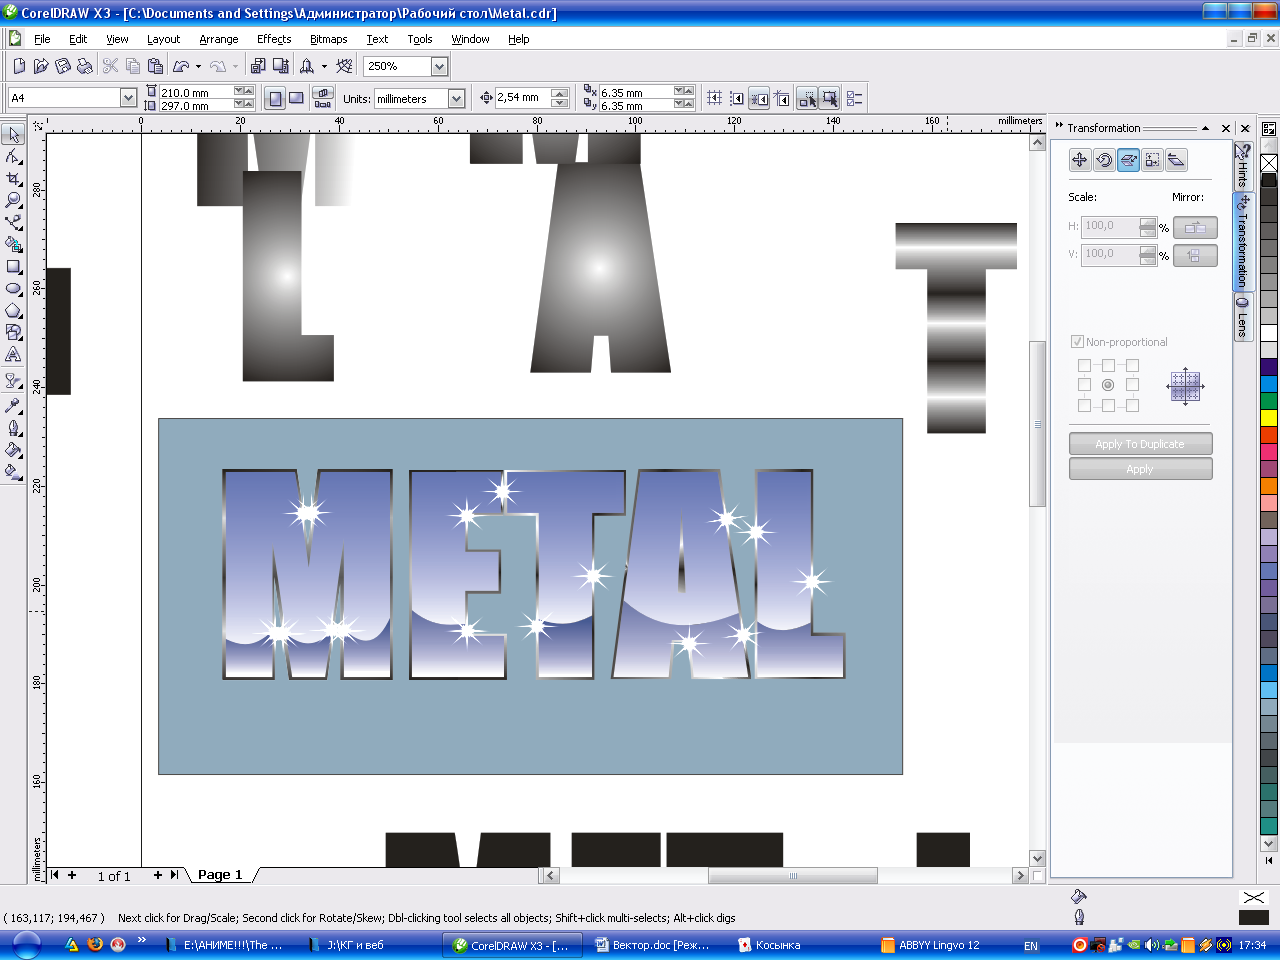The image size is (1280, 960).
Task: Check the top-left anchor point box
Action: click(1084, 366)
